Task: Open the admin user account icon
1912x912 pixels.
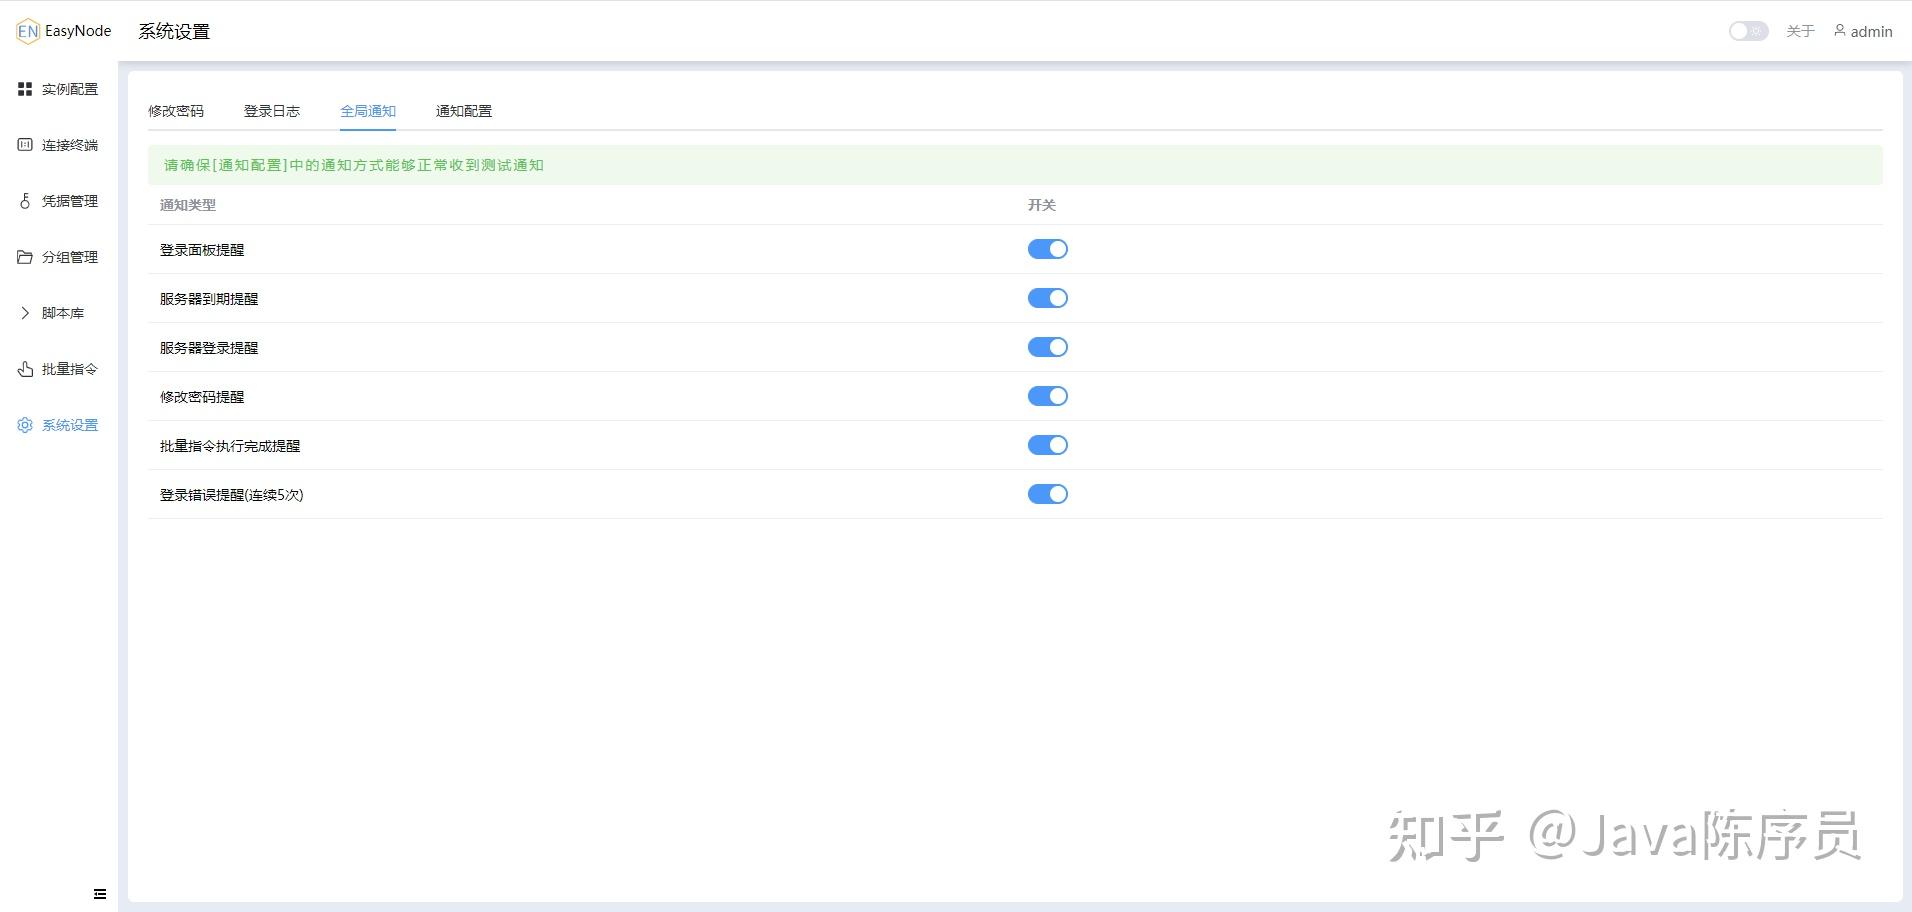Action: point(1838,31)
